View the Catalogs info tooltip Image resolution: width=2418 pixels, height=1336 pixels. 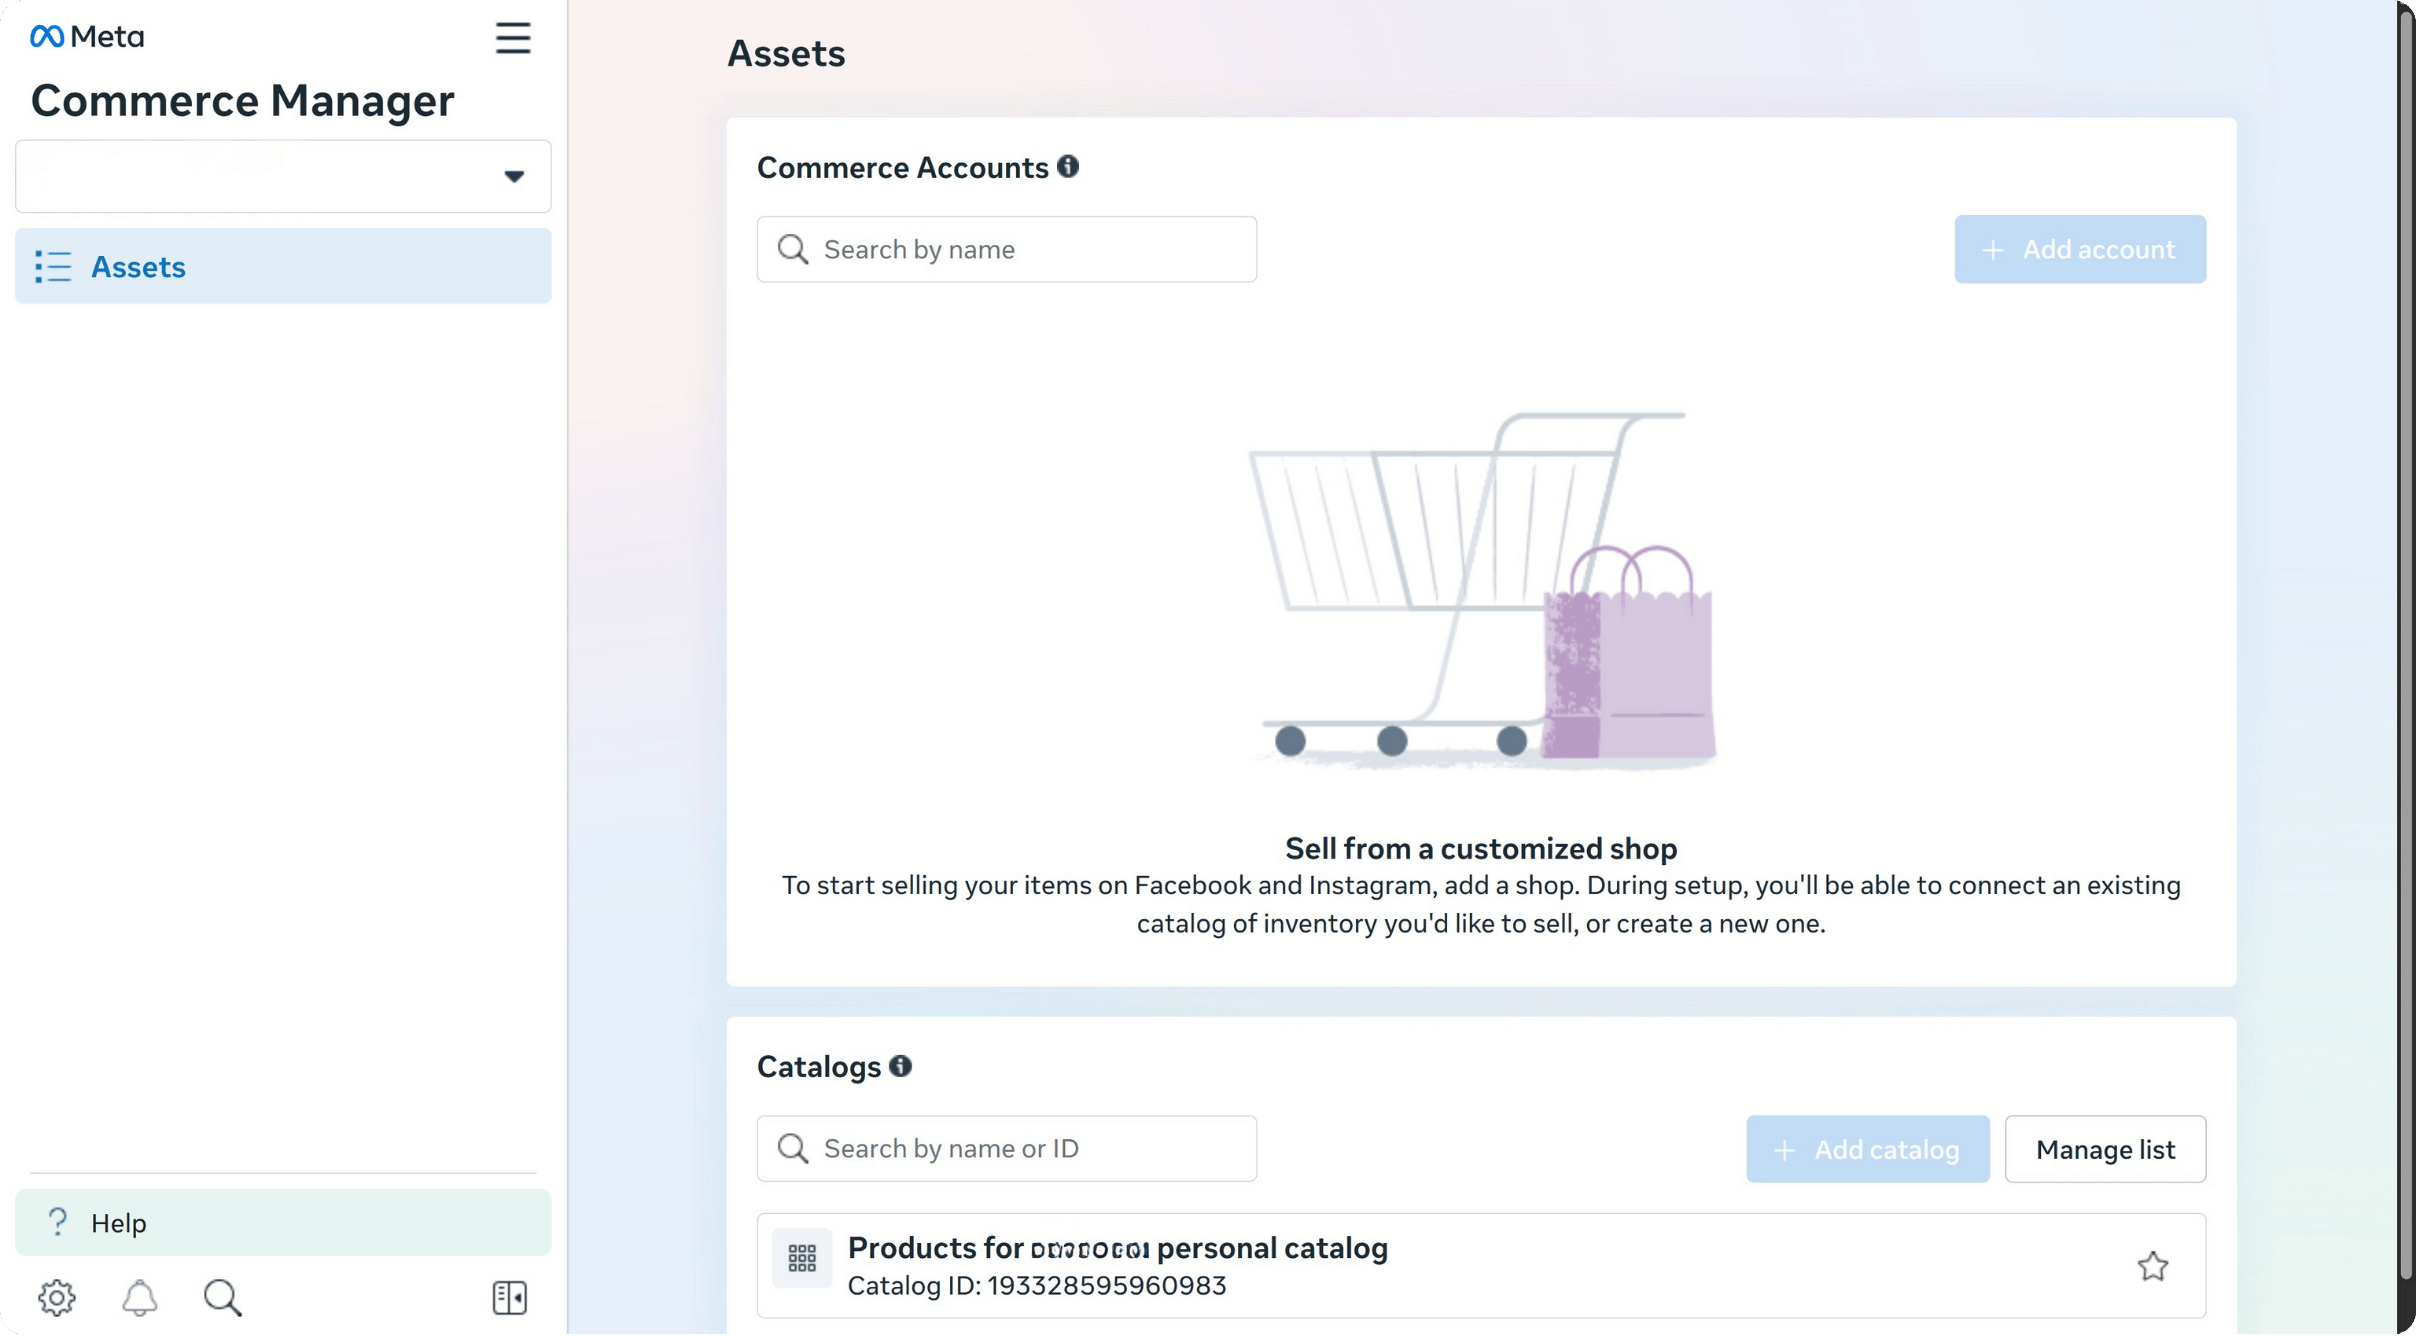[901, 1066]
